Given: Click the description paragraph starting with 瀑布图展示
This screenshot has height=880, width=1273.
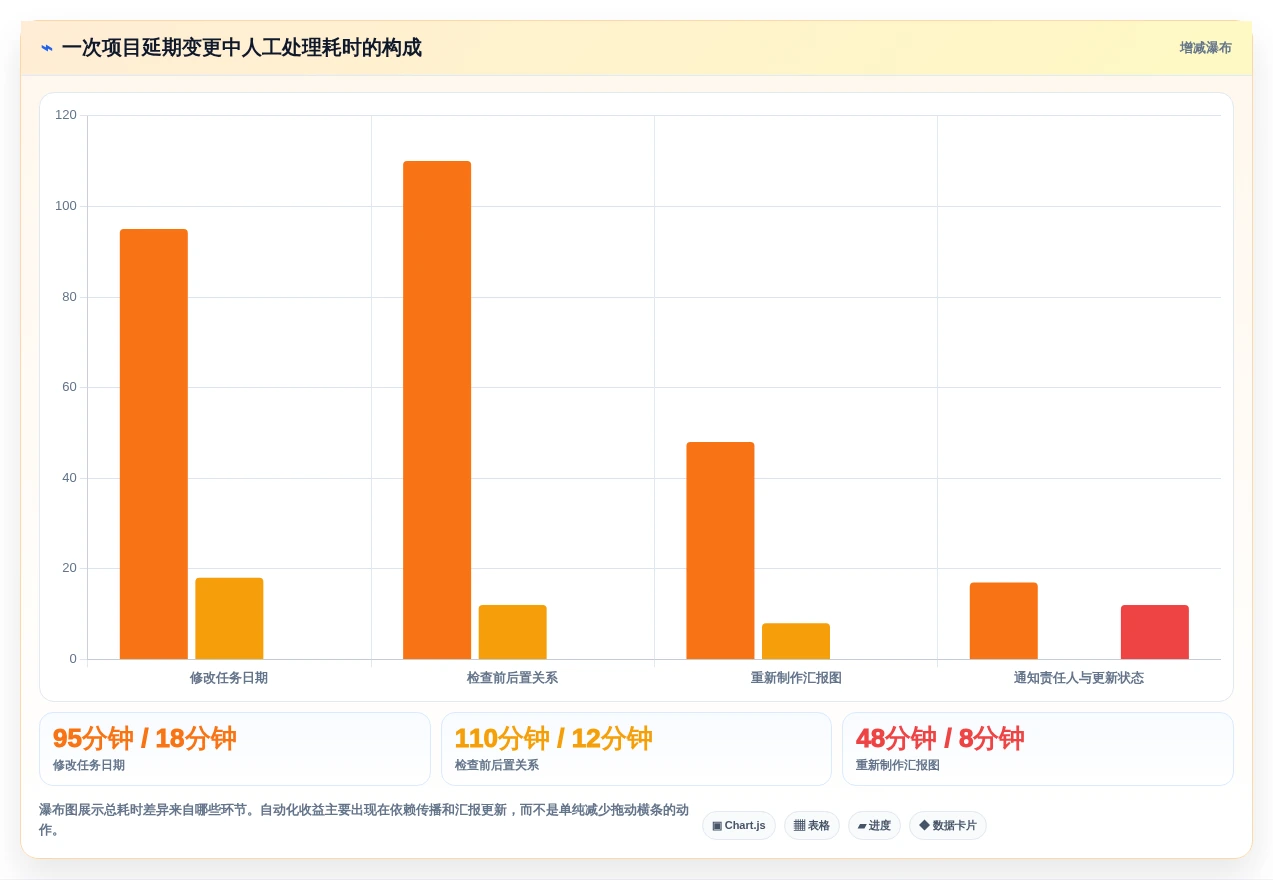Looking at the screenshot, I should coord(364,820).
